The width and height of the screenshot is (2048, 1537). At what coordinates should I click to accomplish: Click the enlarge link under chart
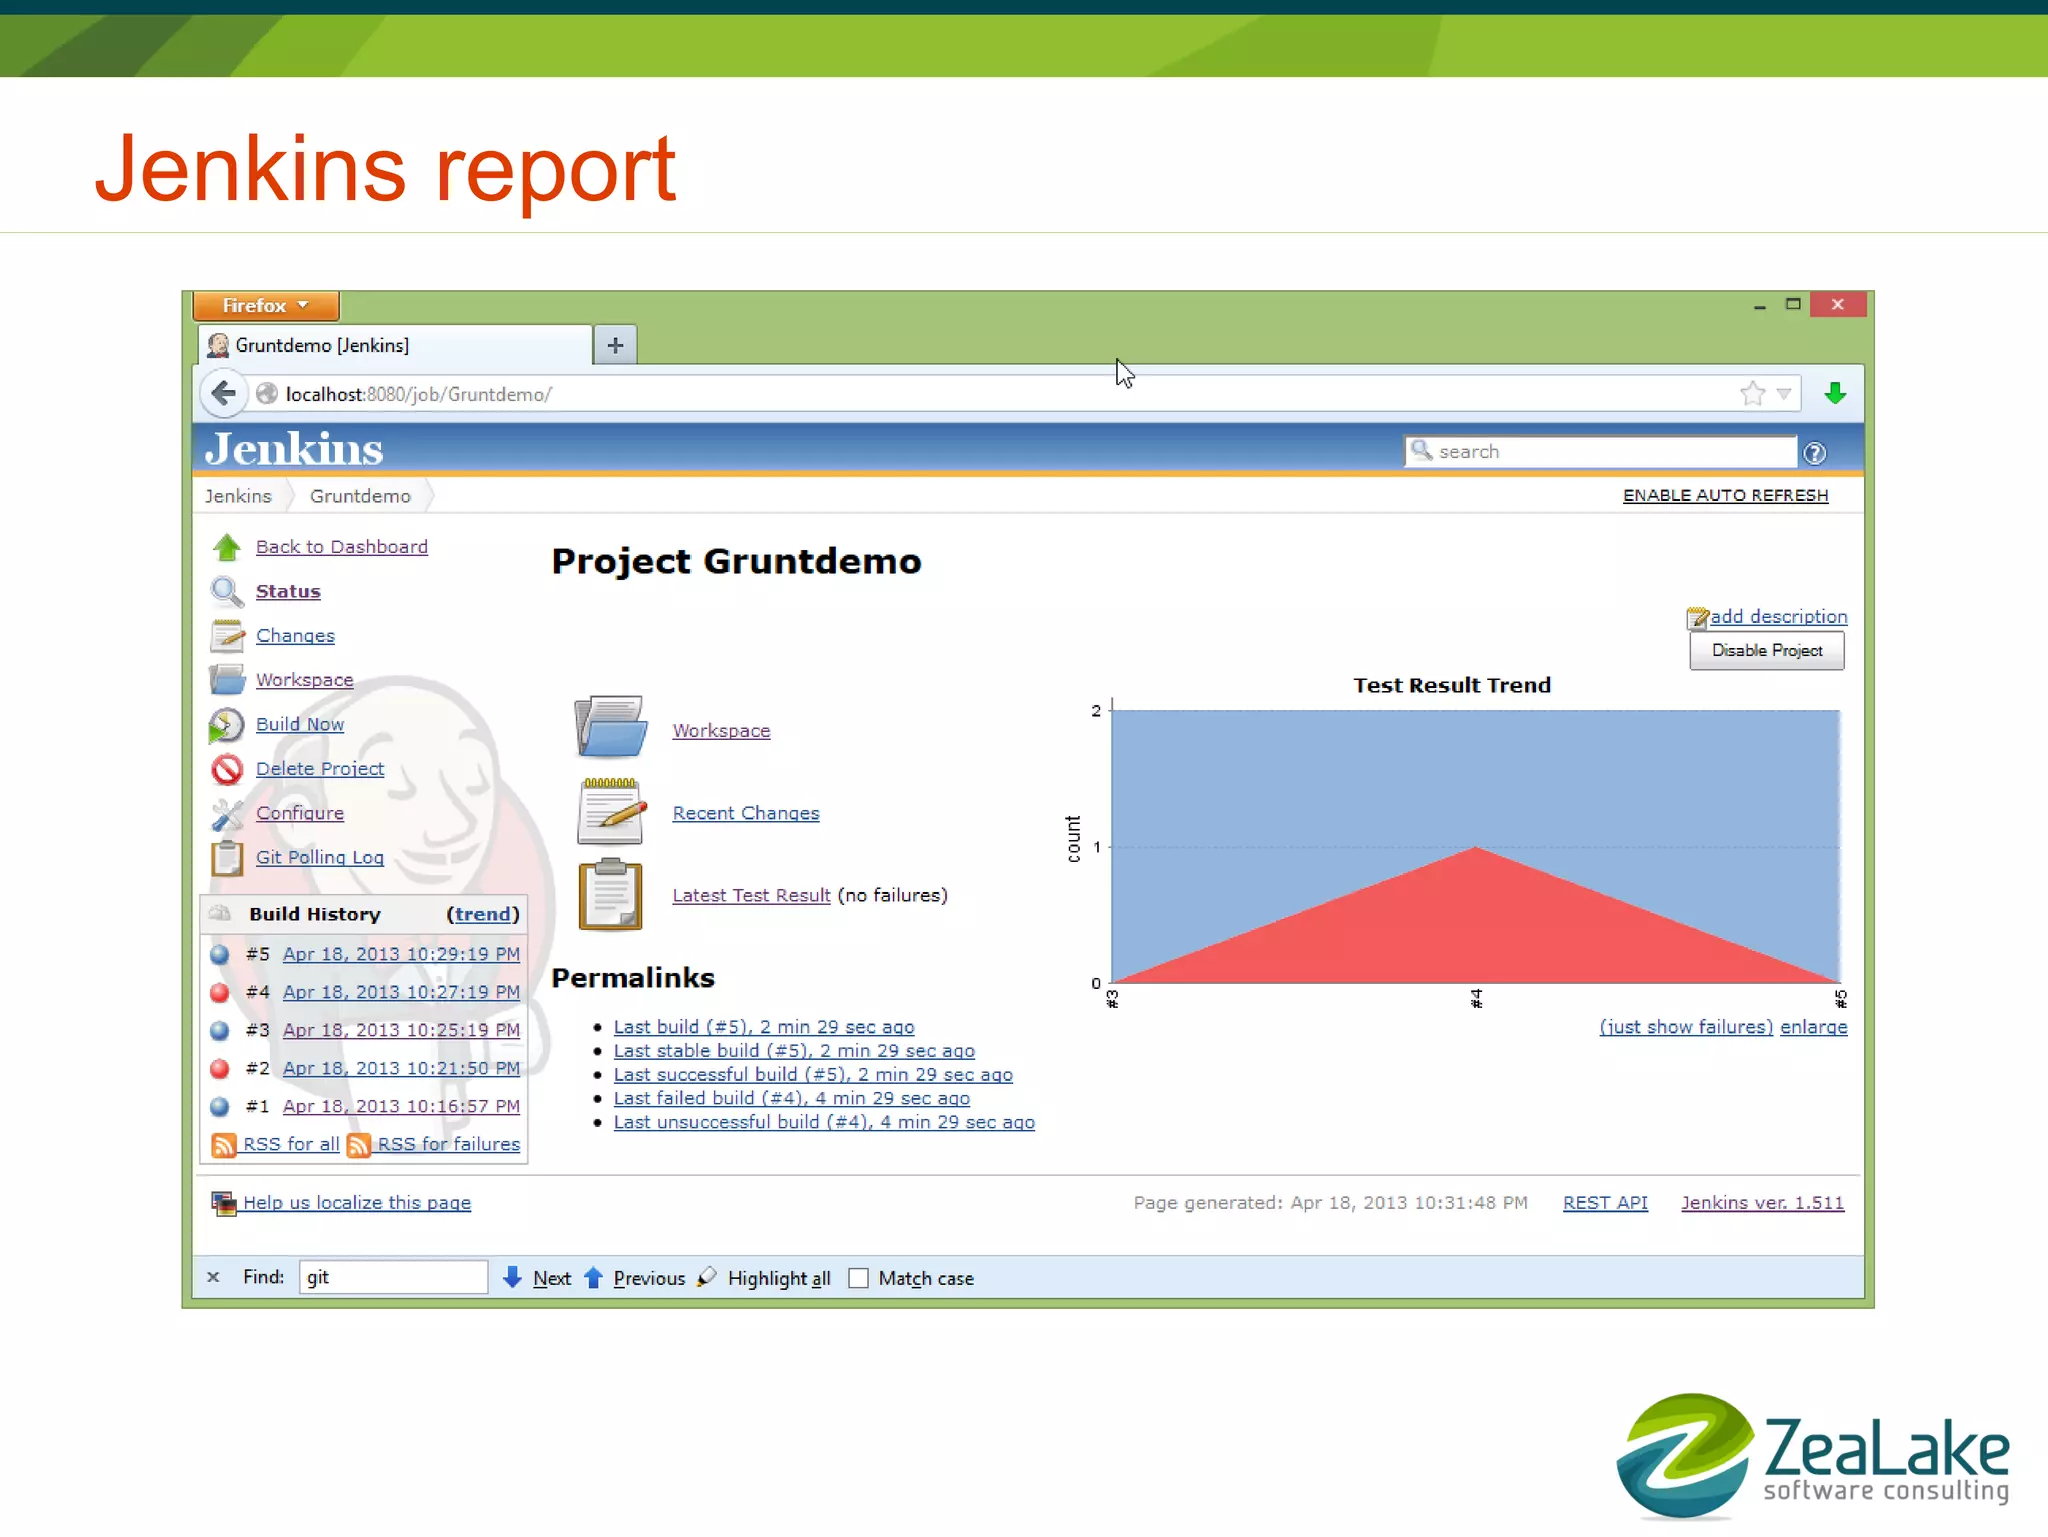(1813, 1027)
